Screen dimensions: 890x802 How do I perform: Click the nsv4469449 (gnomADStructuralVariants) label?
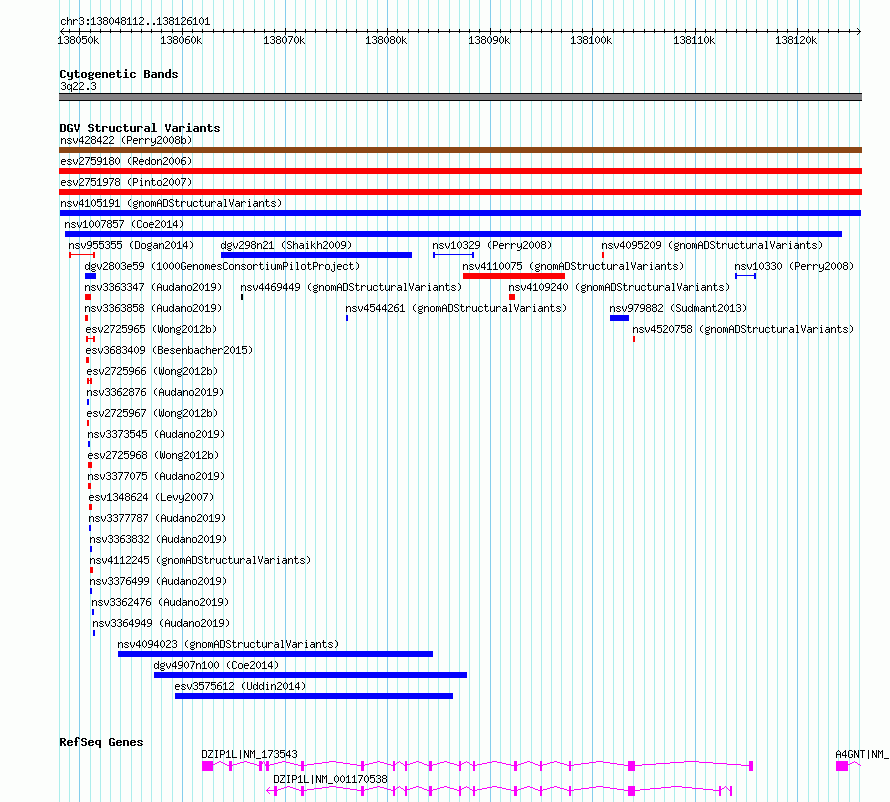(351, 287)
